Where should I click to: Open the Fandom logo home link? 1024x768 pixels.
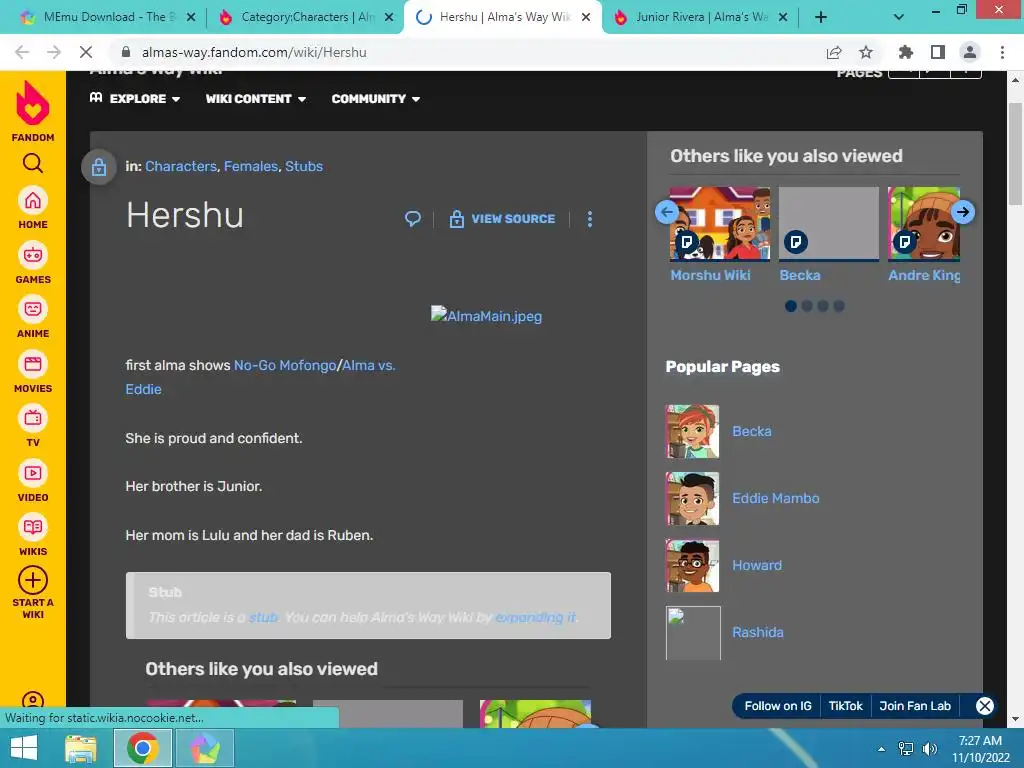point(33,111)
